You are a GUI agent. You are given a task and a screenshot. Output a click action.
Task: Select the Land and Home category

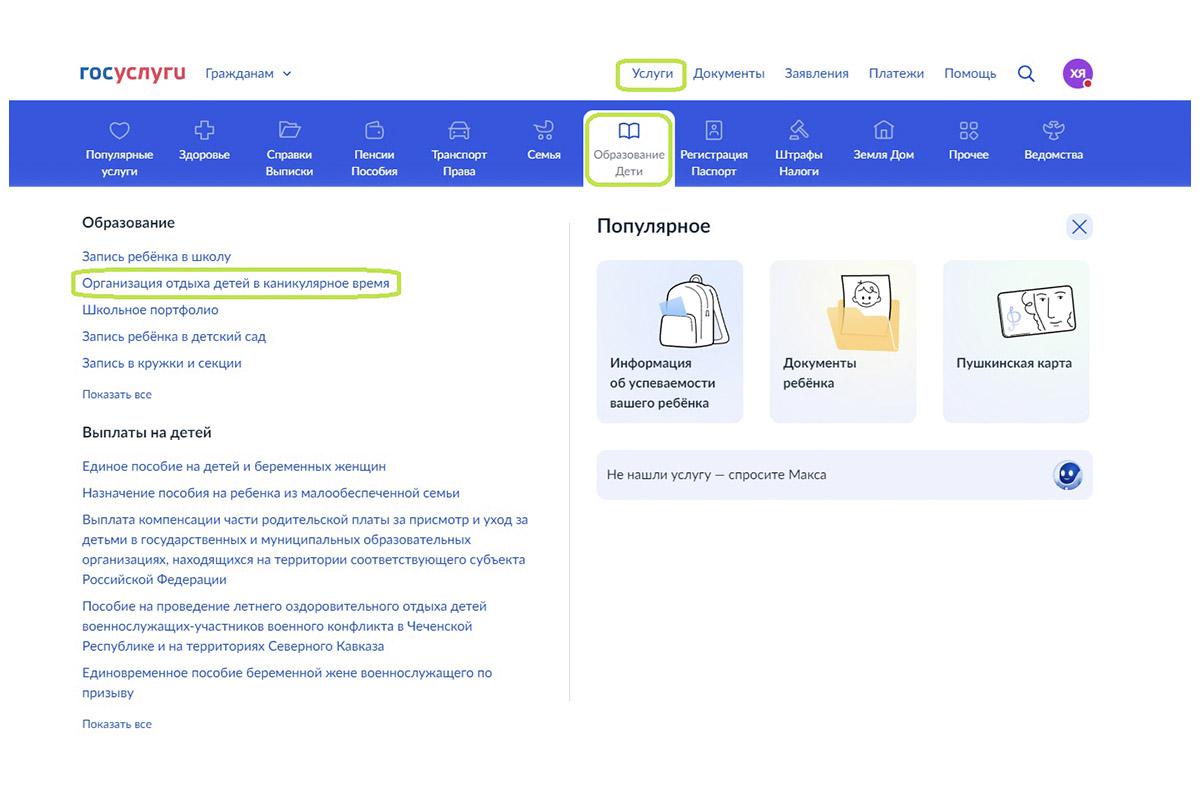point(883,142)
